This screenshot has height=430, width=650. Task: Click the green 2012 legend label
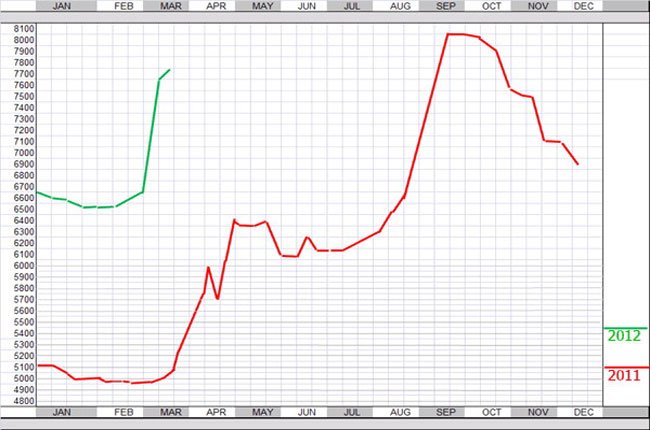coord(624,335)
